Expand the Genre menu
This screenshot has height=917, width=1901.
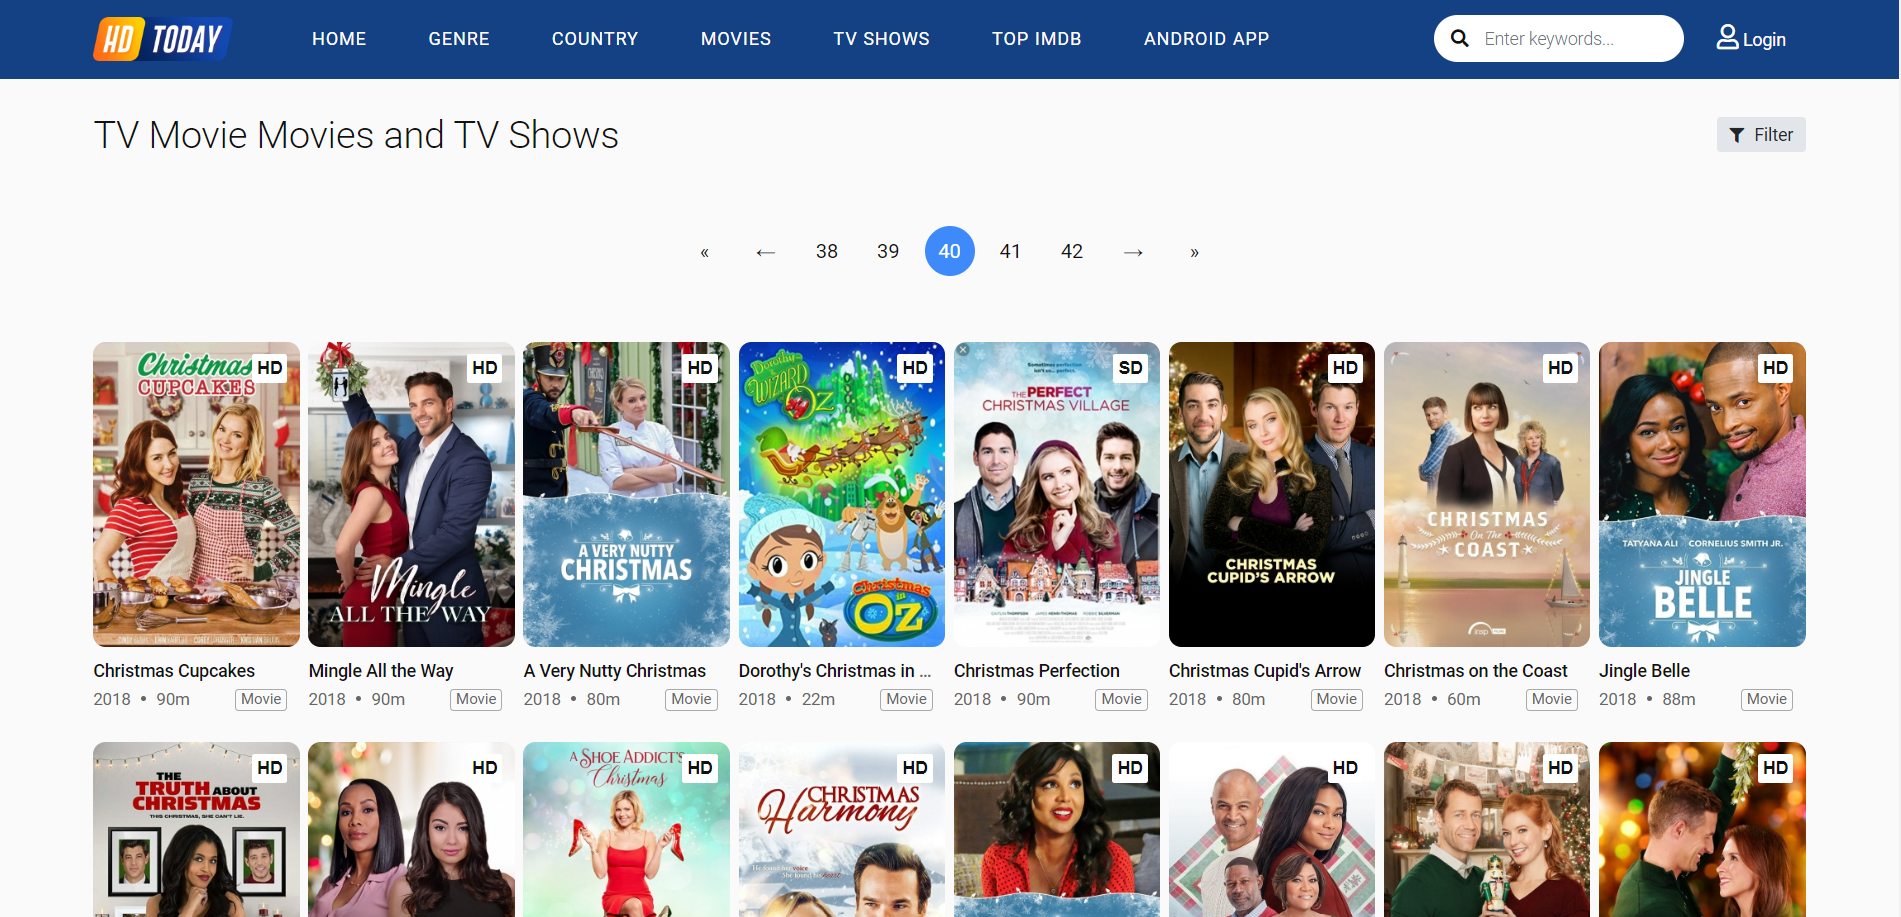(x=459, y=39)
